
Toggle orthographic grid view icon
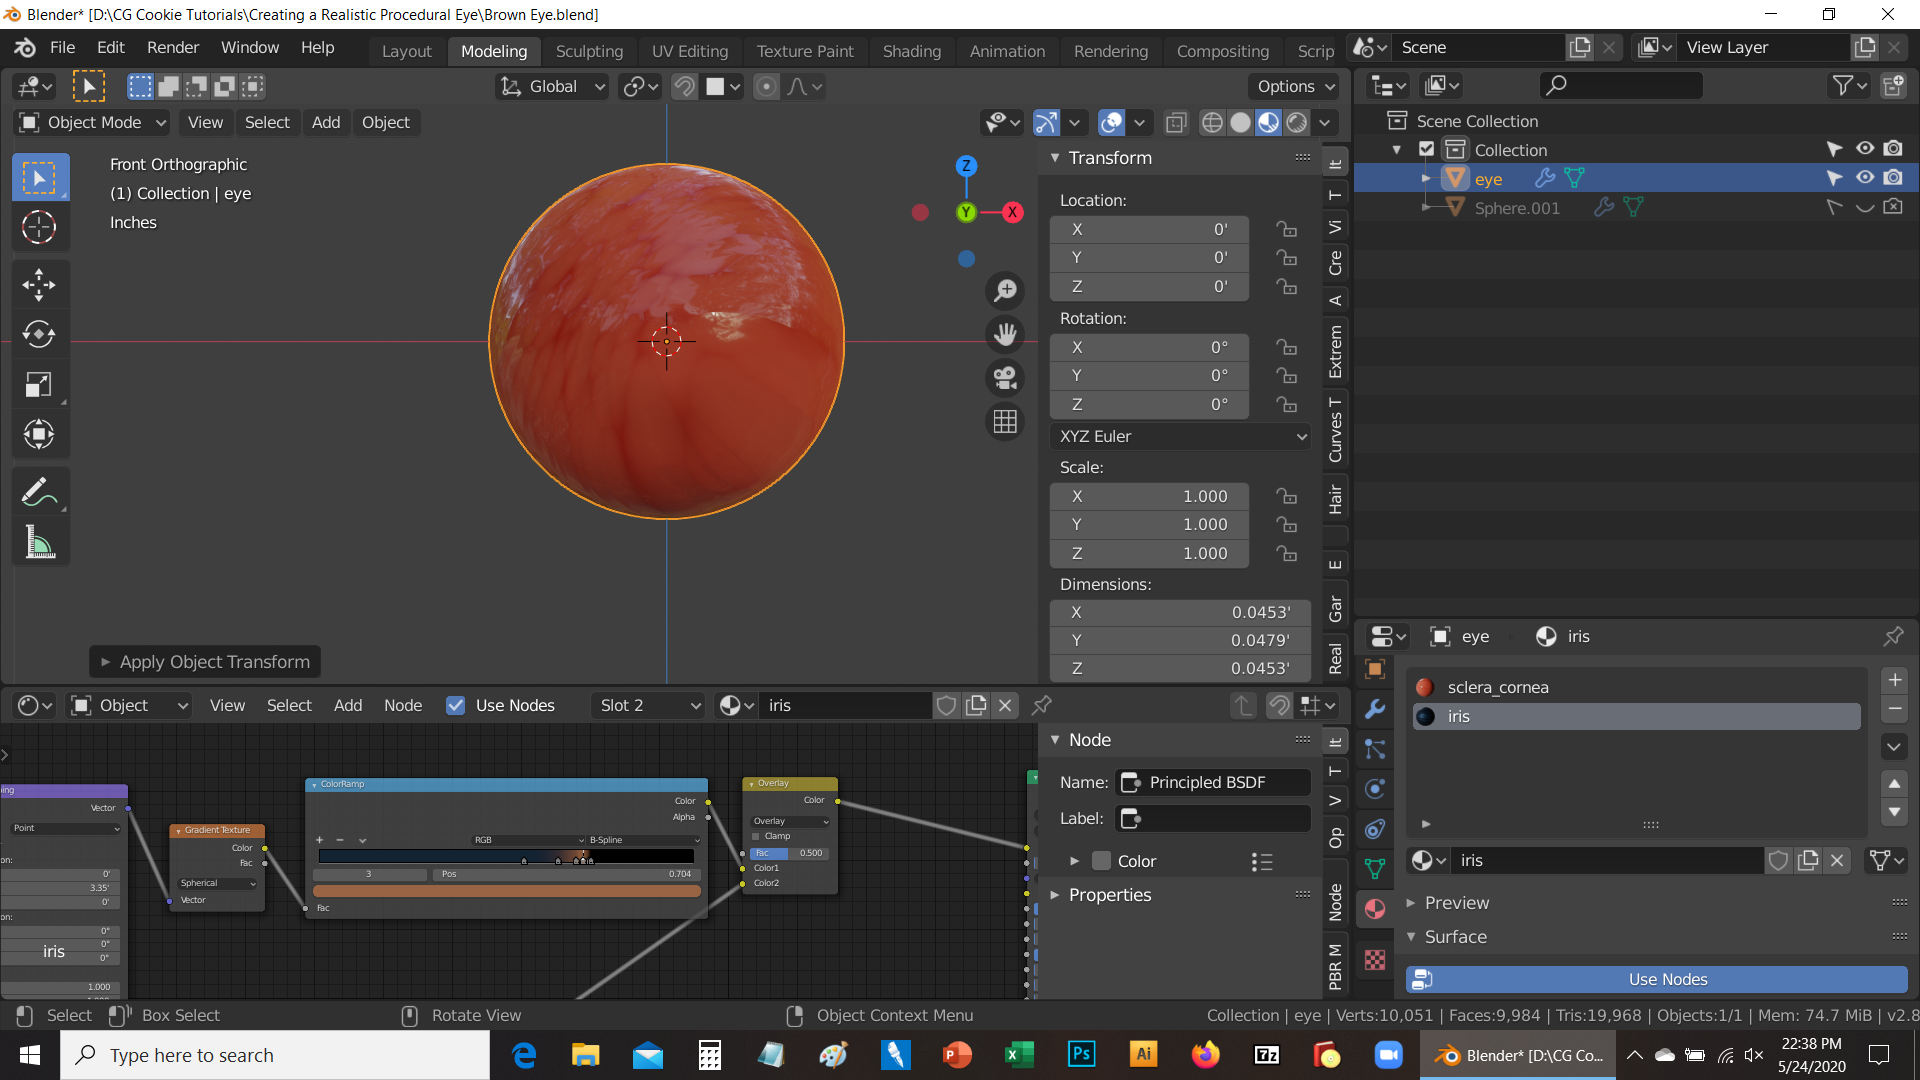1005,422
